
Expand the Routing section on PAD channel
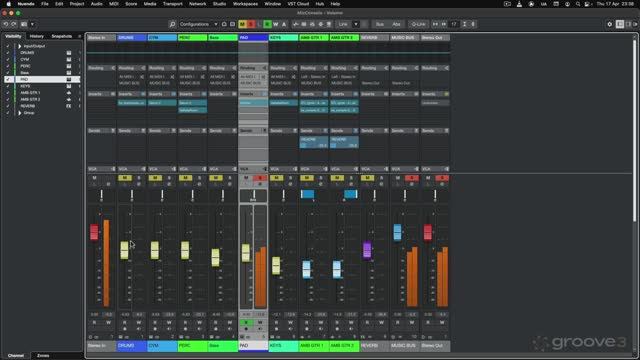pos(253,68)
